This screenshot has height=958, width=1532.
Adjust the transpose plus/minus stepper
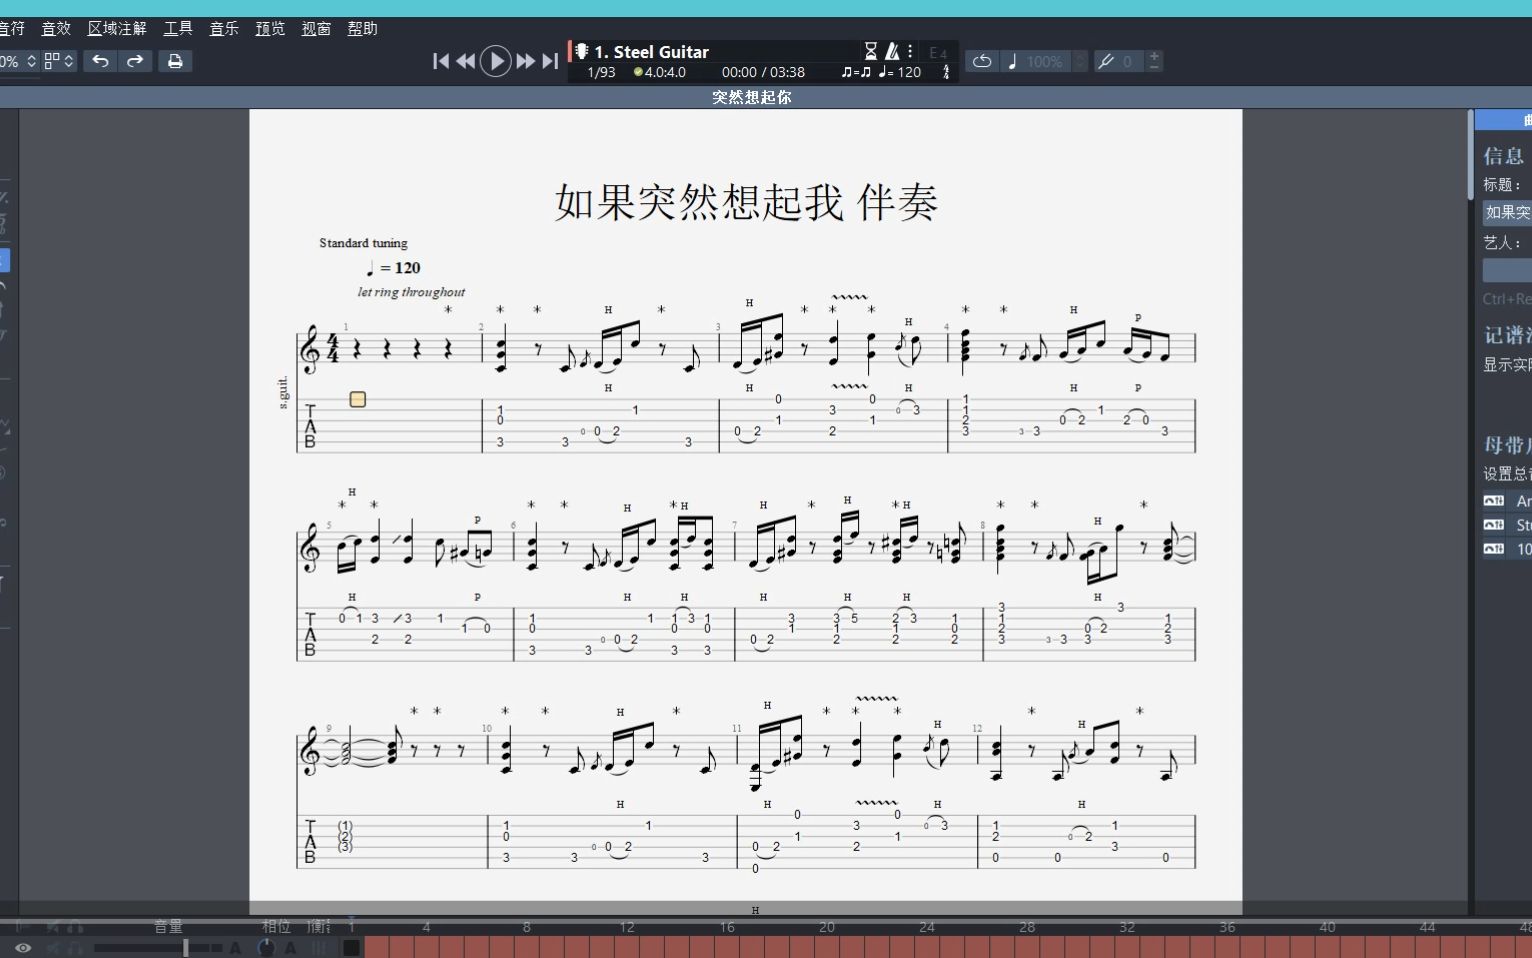click(x=1154, y=61)
